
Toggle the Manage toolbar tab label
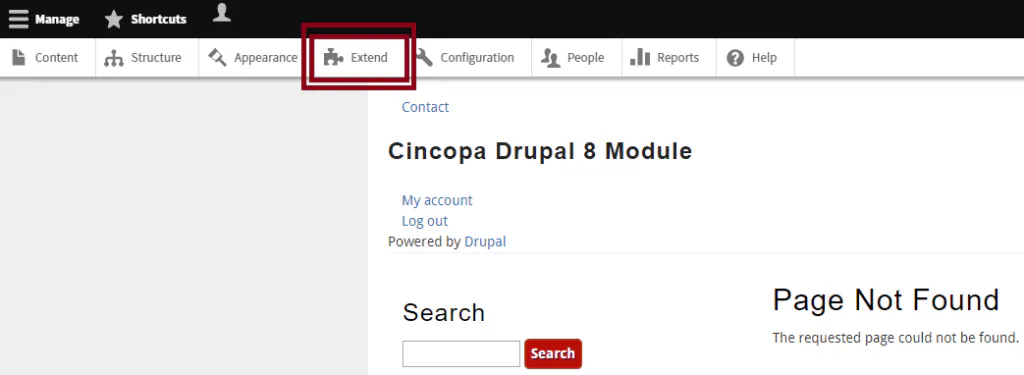[x=57, y=20]
